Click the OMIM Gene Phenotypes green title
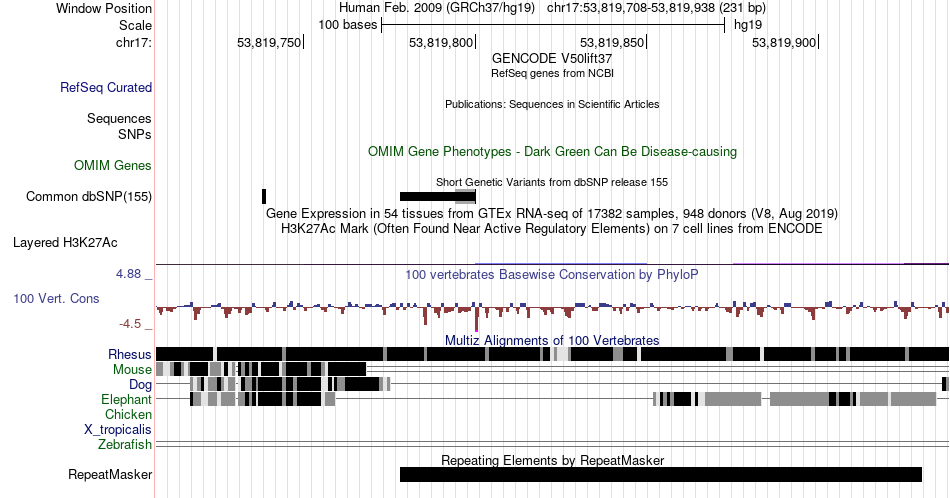 point(552,151)
